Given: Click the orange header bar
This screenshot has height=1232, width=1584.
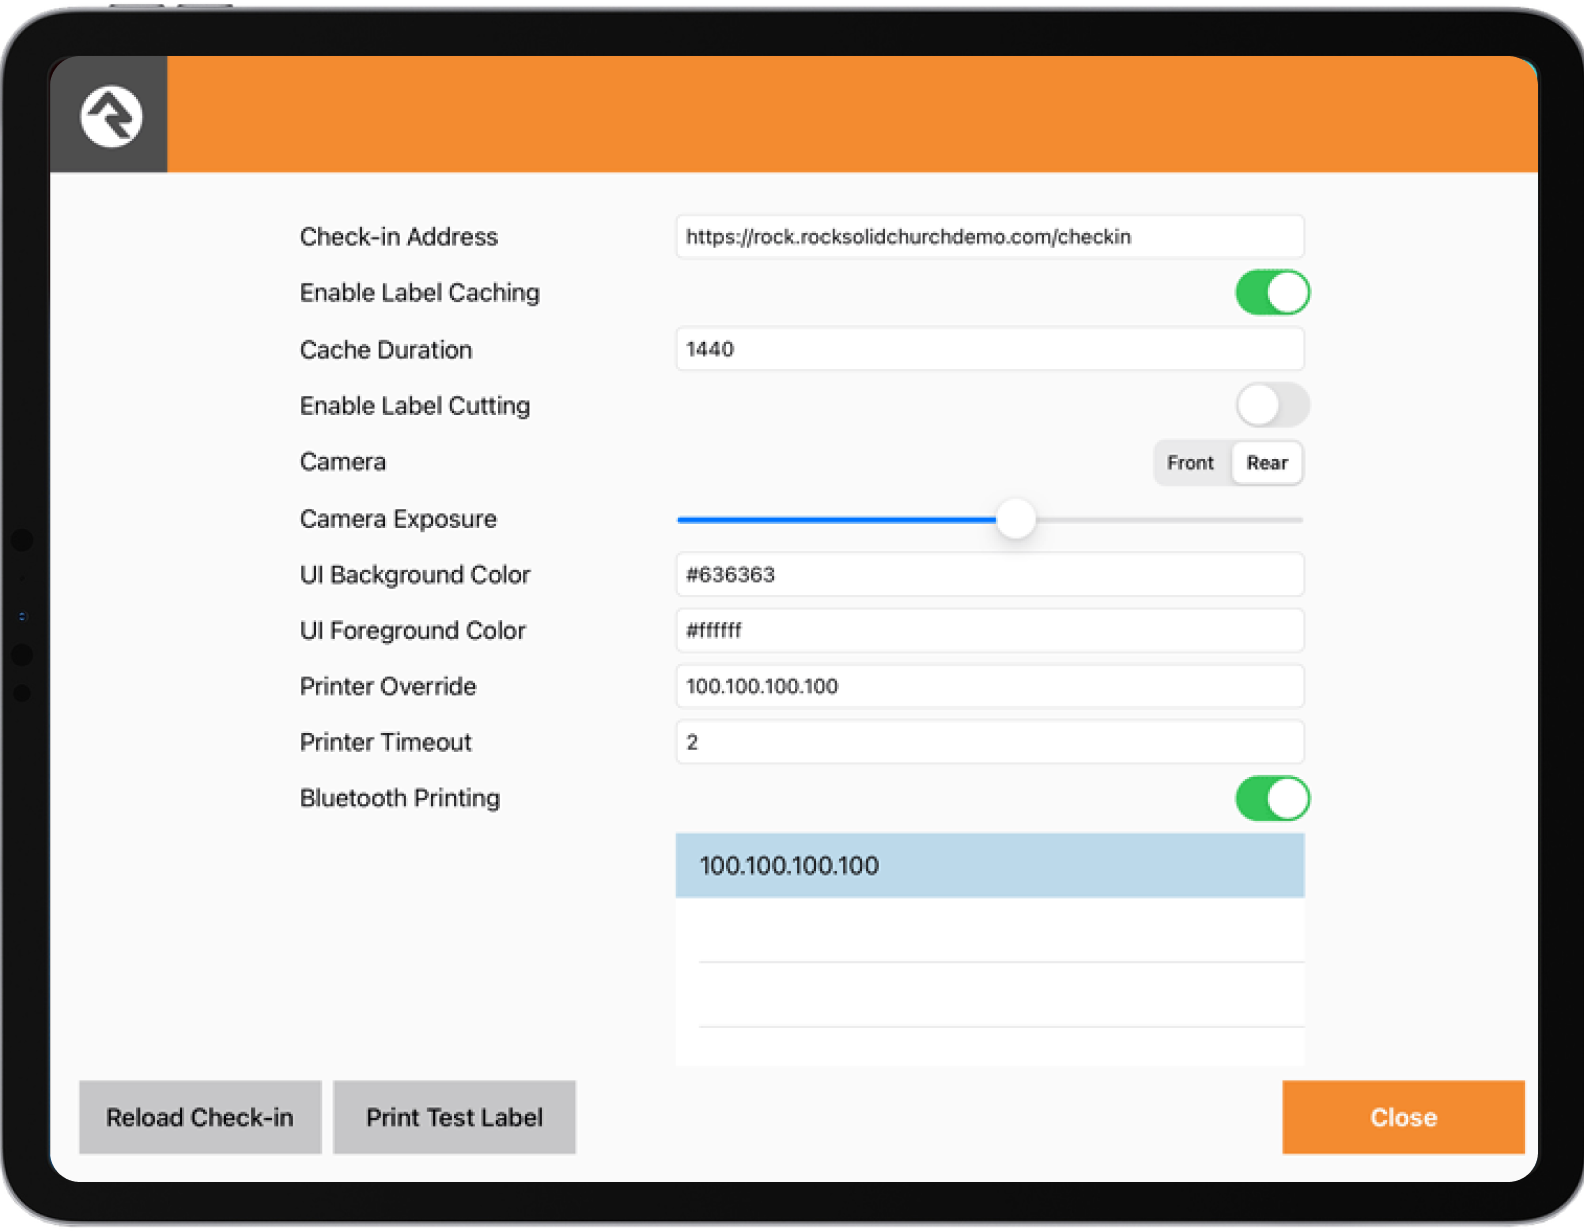Looking at the screenshot, I should click(850, 114).
